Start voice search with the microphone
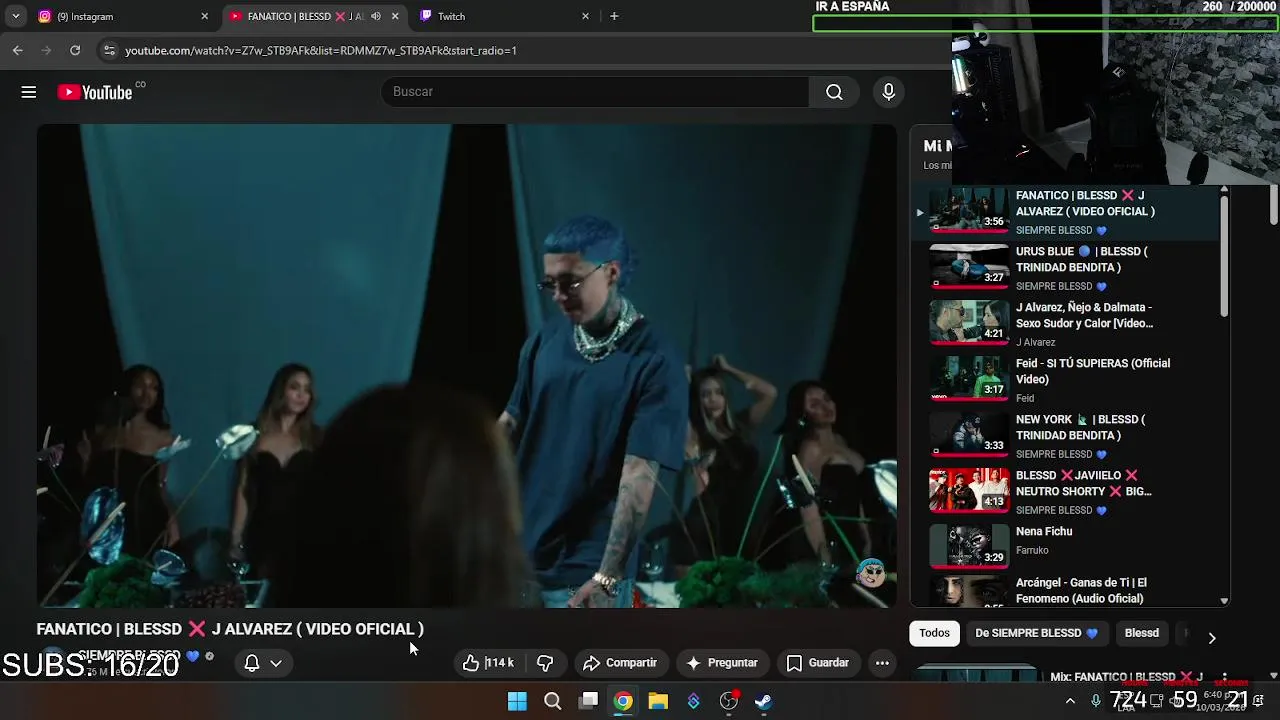Image resolution: width=1280 pixels, height=720 pixels. [888, 92]
